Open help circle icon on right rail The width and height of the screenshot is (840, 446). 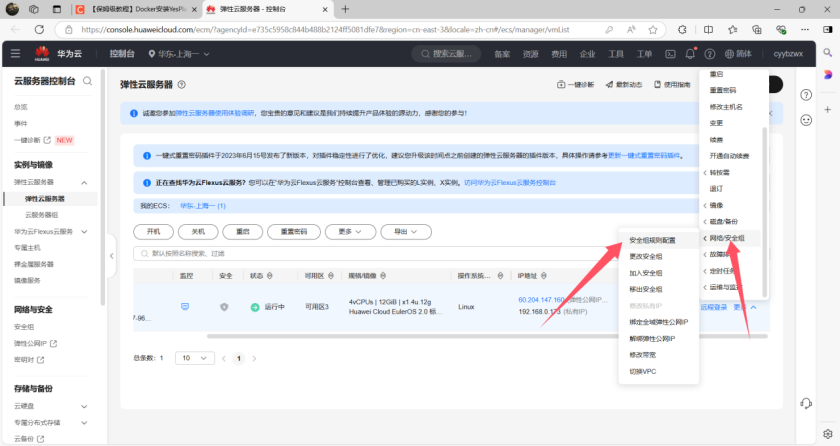(x=806, y=95)
